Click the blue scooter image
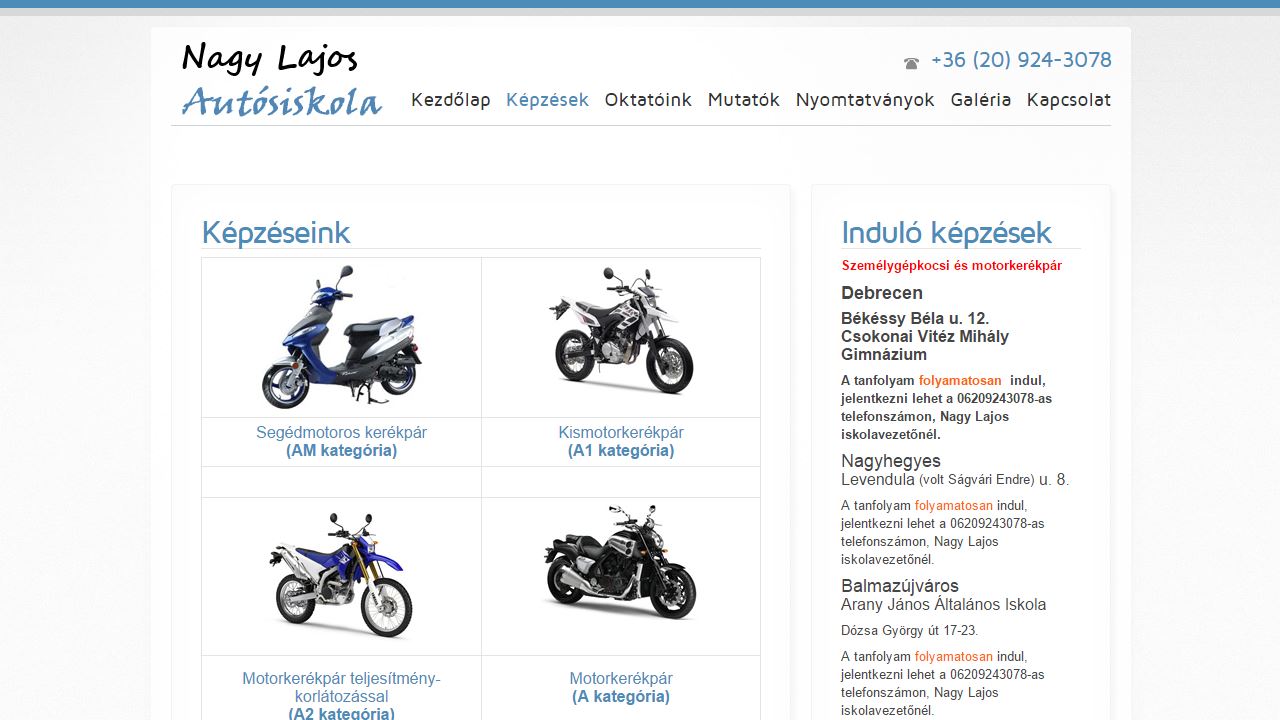This screenshot has width=1280, height=720. point(341,336)
